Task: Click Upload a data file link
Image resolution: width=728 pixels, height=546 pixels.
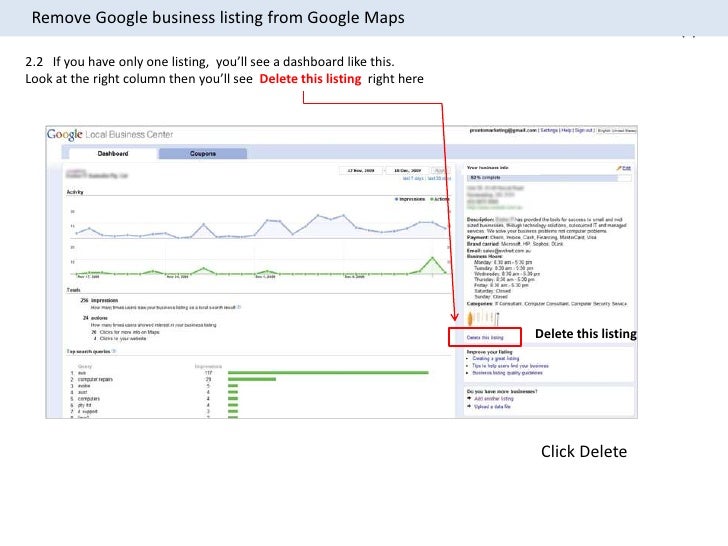Action: (492, 406)
